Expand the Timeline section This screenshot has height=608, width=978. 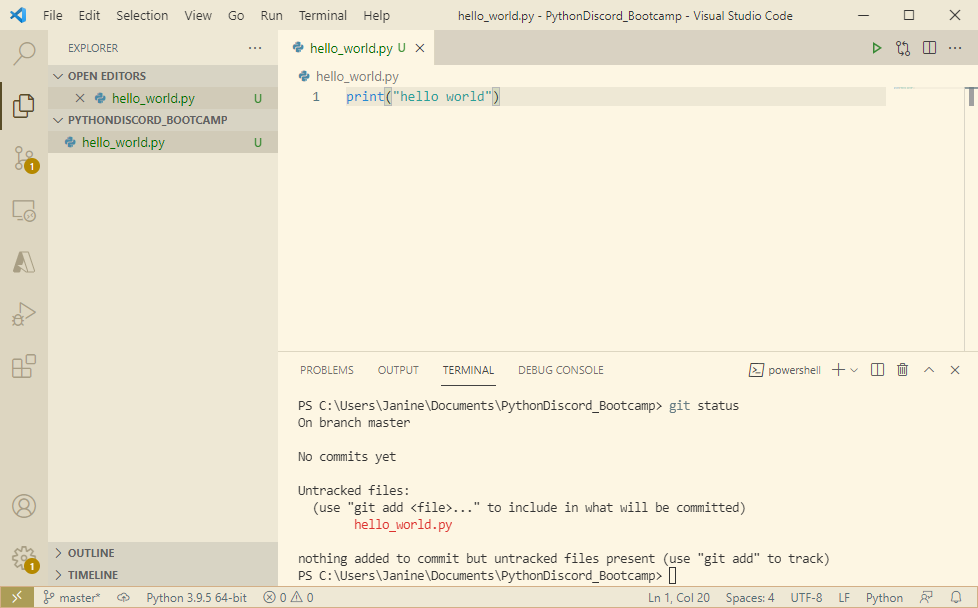pos(163,575)
